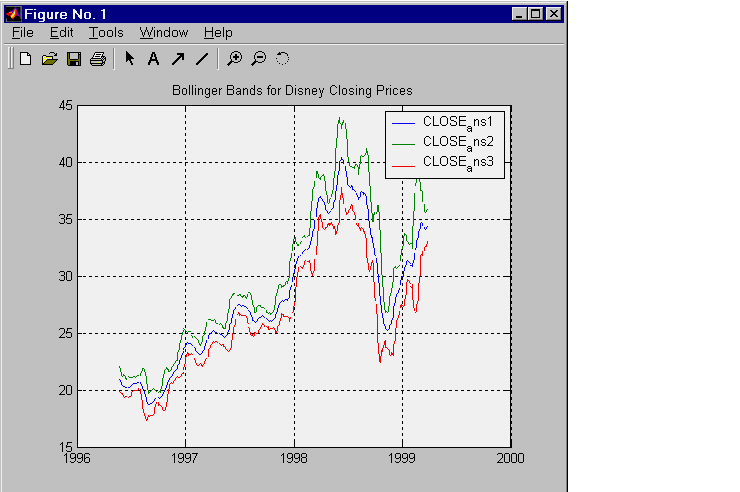Screen dimensions: 740x492
Task: Click the y-axis label 25
Action: coord(66,334)
